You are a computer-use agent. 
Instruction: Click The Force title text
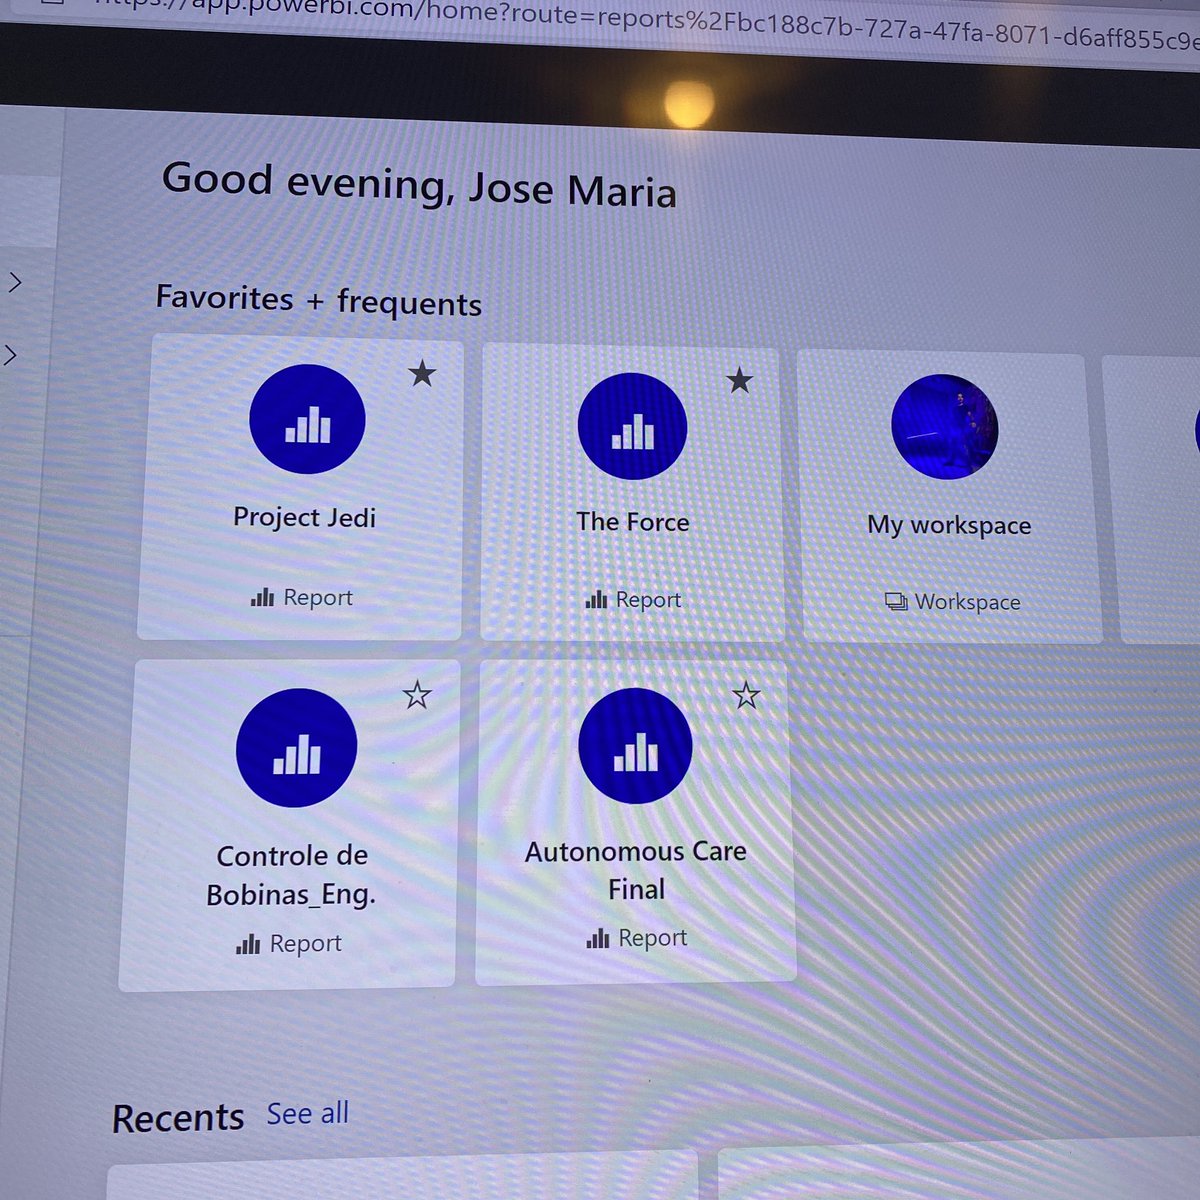633,521
